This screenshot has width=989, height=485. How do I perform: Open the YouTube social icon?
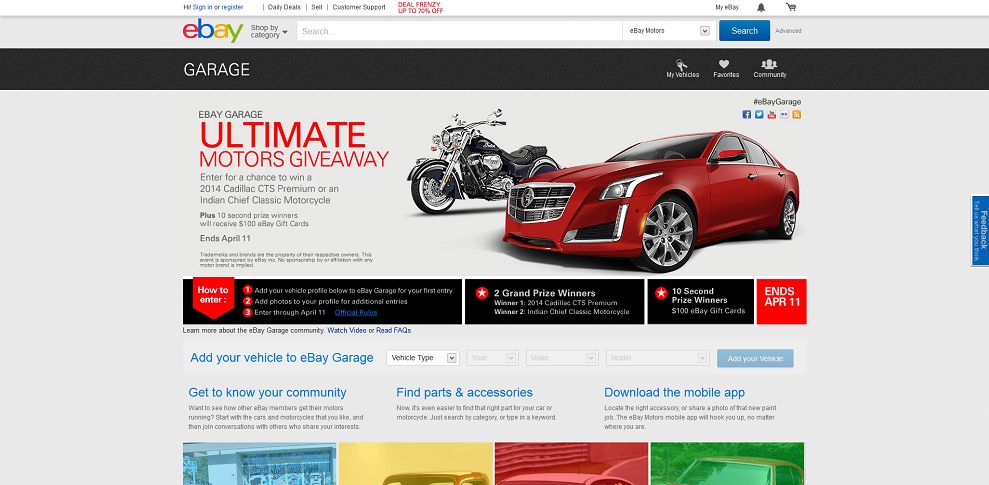[772, 115]
